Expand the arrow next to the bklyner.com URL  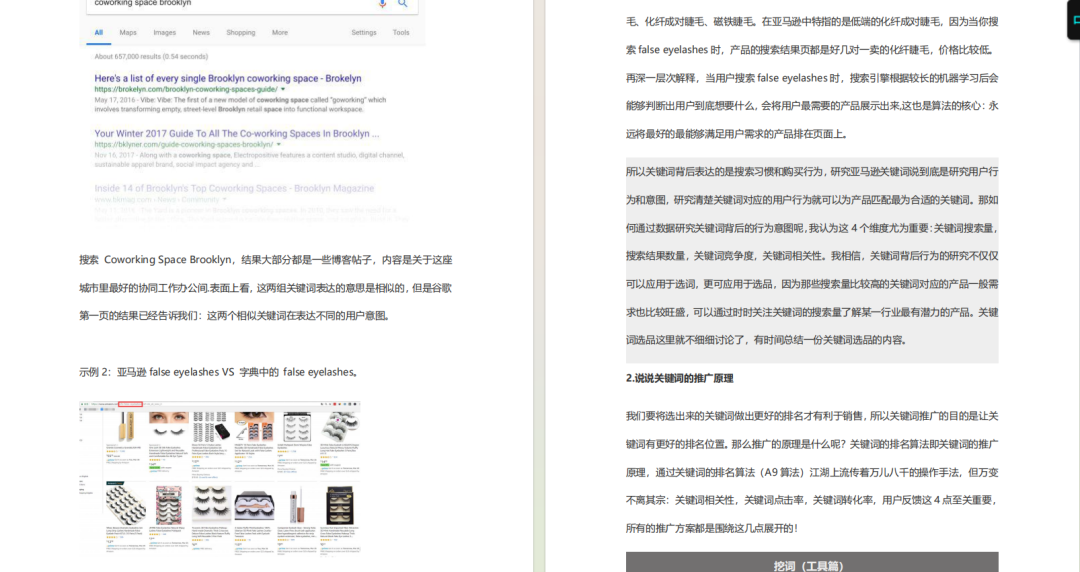[x=279, y=145]
